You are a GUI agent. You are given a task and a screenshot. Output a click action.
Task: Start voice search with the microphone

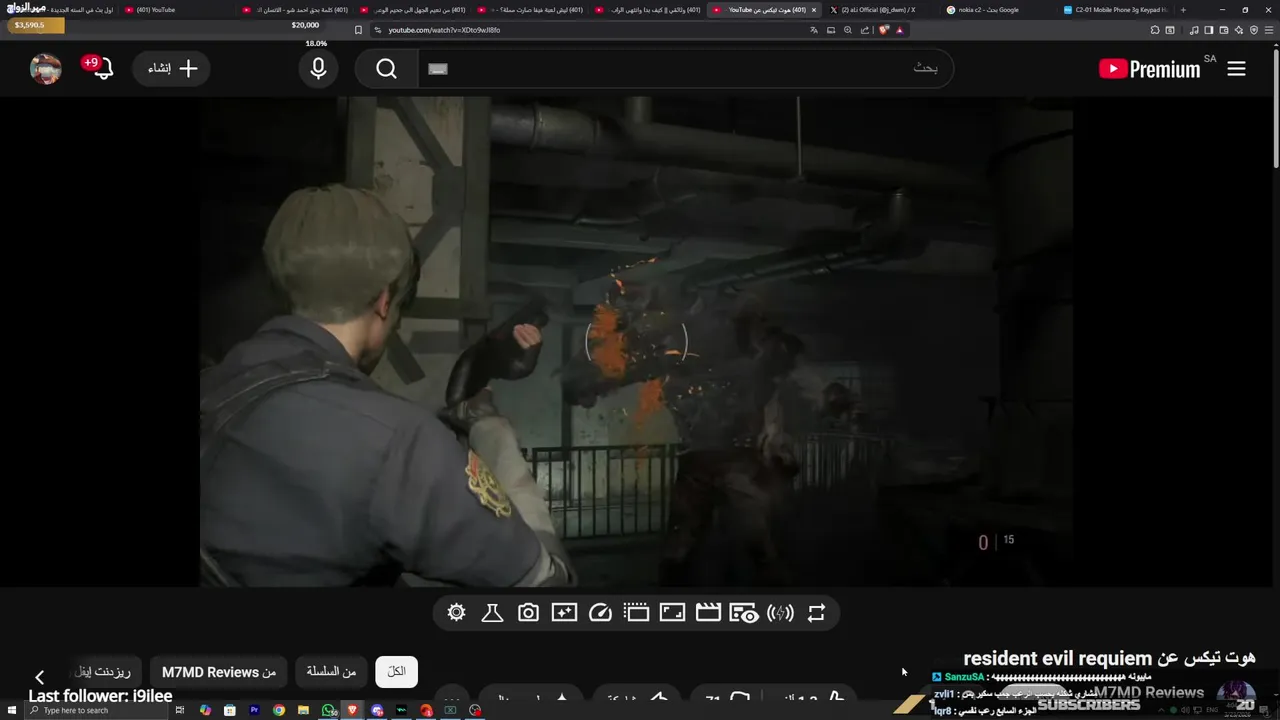pos(318,69)
